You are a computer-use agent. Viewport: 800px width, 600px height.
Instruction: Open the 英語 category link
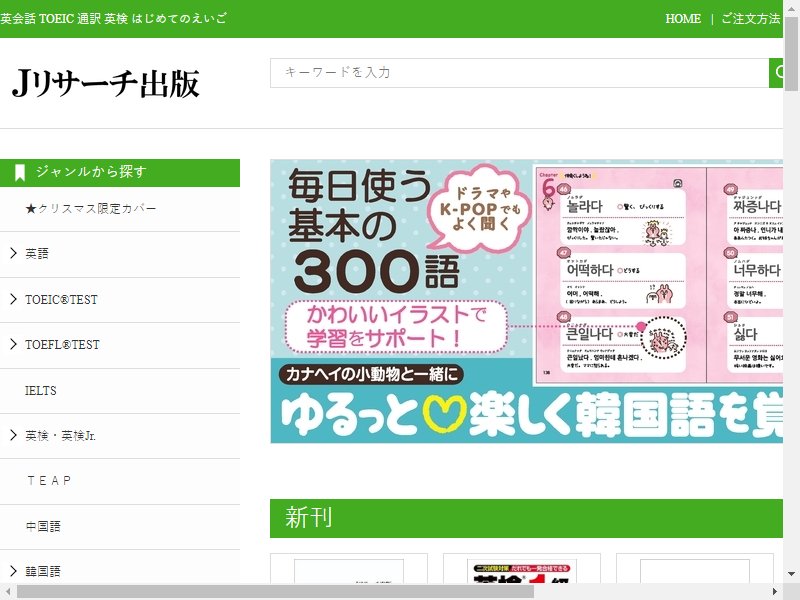pos(37,254)
